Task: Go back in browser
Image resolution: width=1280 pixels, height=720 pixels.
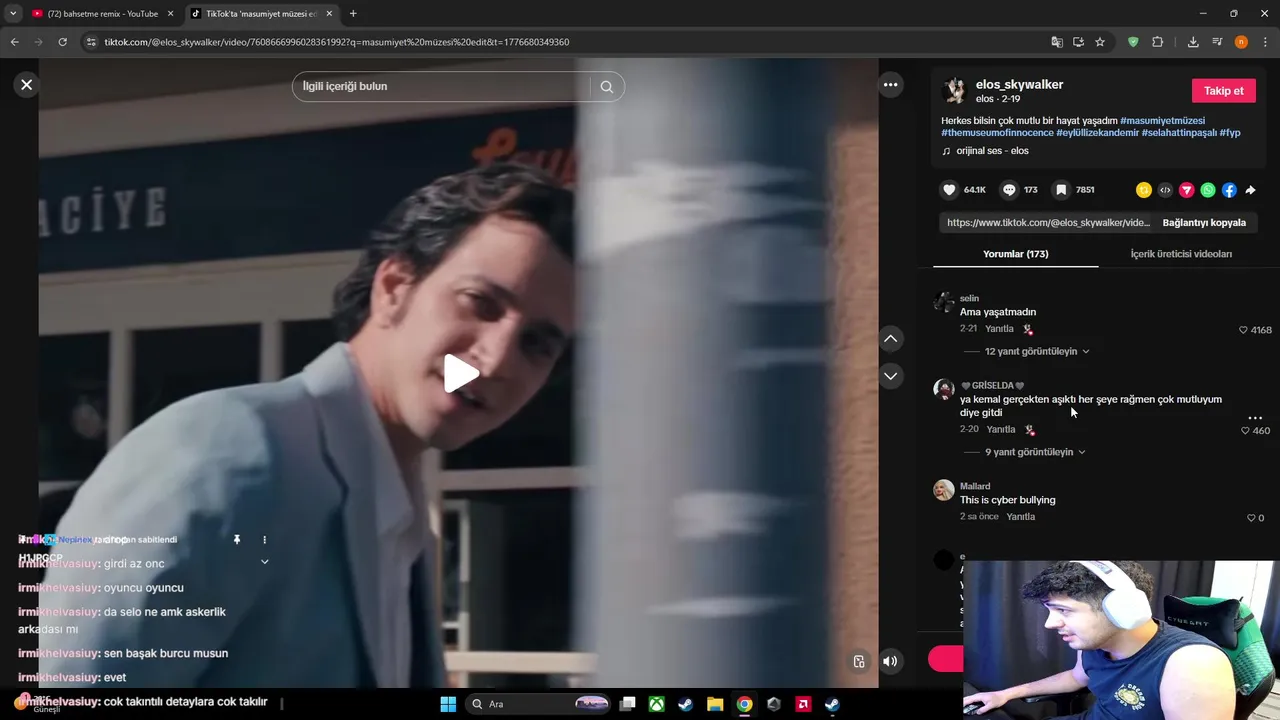Action: point(15,42)
